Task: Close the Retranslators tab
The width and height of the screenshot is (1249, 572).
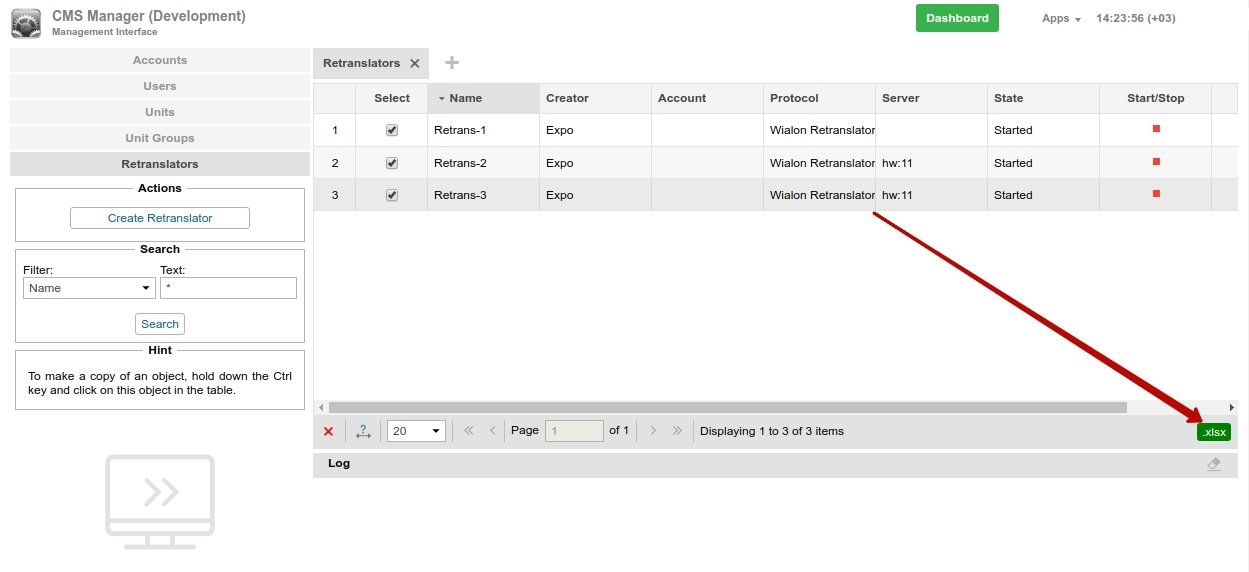Action: (x=415, y=63)
